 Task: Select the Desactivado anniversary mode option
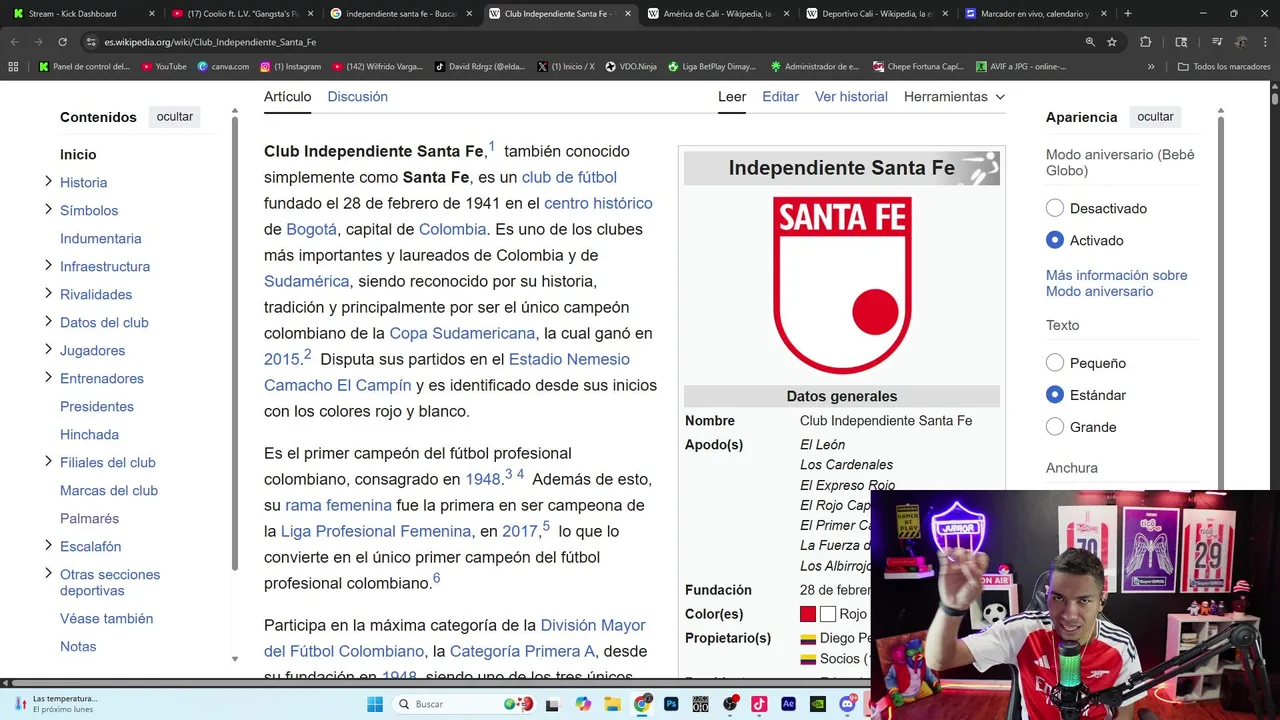1055,208
